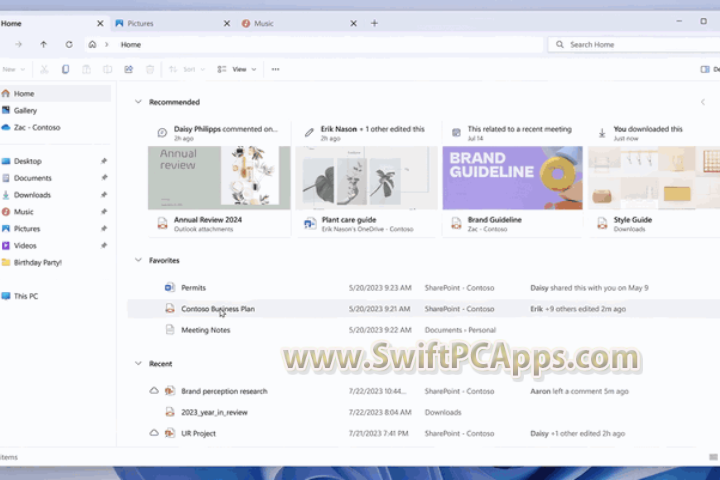Open the Sort dropdown menu
Screen dimensions: 720x480
click(187, 69)
